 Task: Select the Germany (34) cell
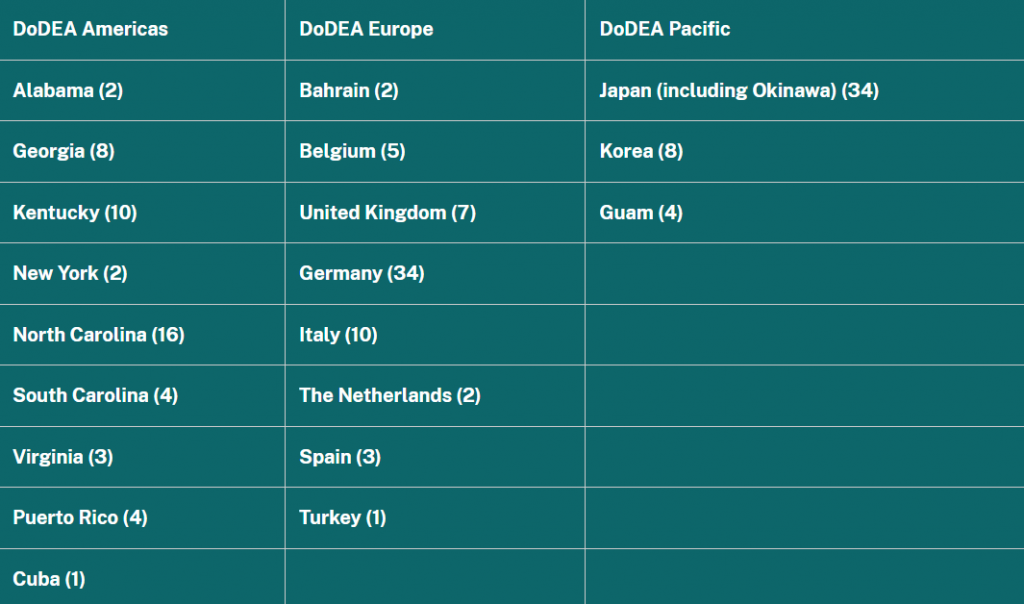[362, 273]
